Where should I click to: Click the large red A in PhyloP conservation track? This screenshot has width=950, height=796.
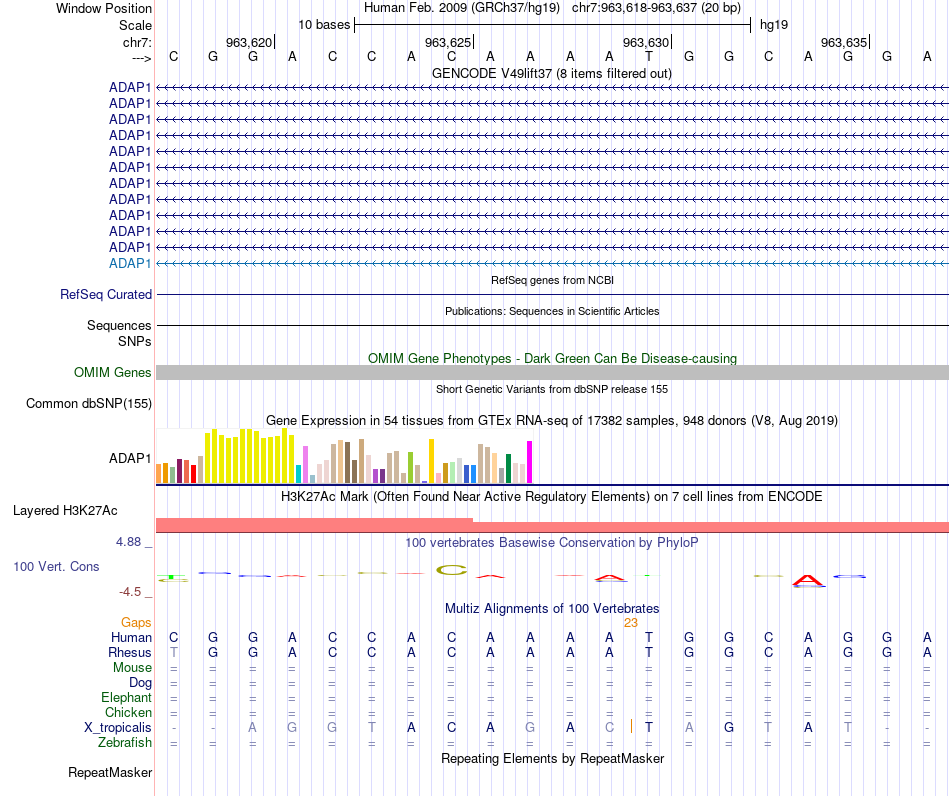(x=808, y=581)
